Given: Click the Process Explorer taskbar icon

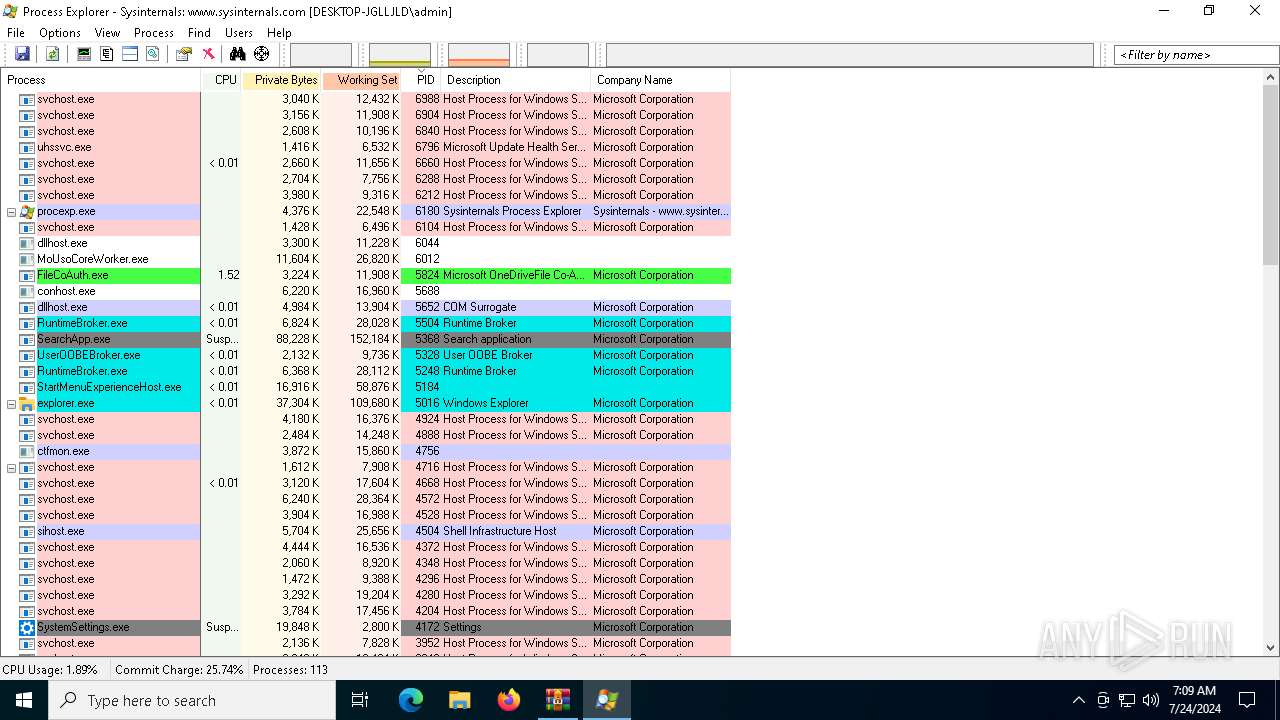Looking at the screenshot, I should (x=607, y=700).
